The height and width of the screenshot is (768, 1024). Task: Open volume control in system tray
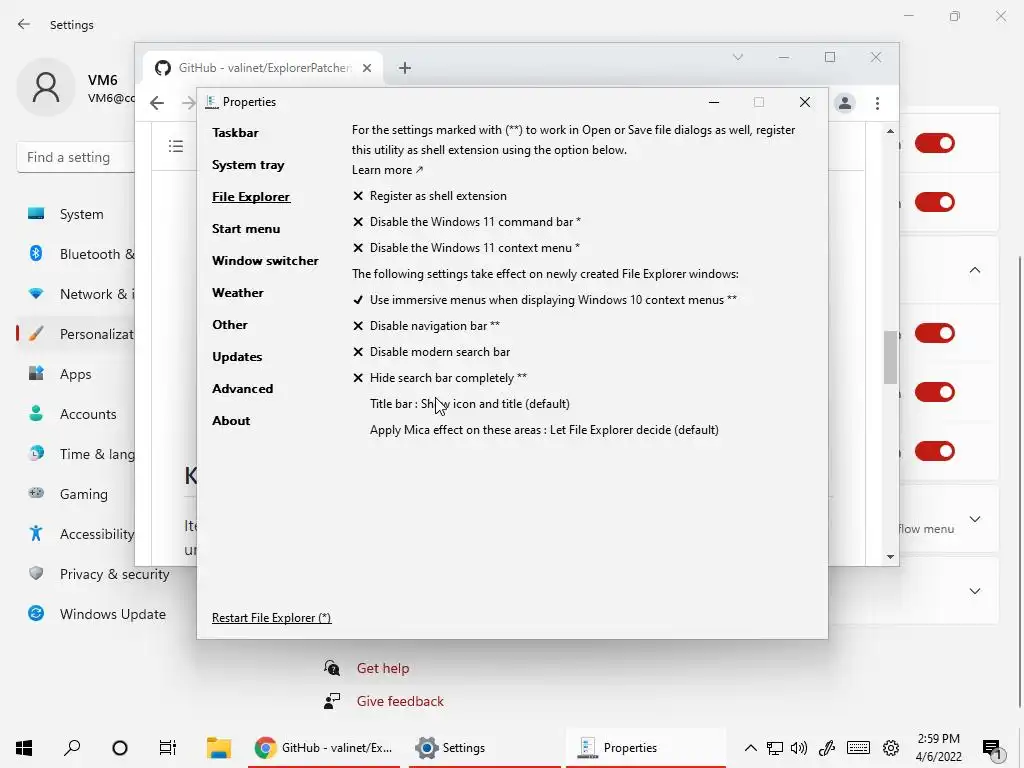(799, 748)
